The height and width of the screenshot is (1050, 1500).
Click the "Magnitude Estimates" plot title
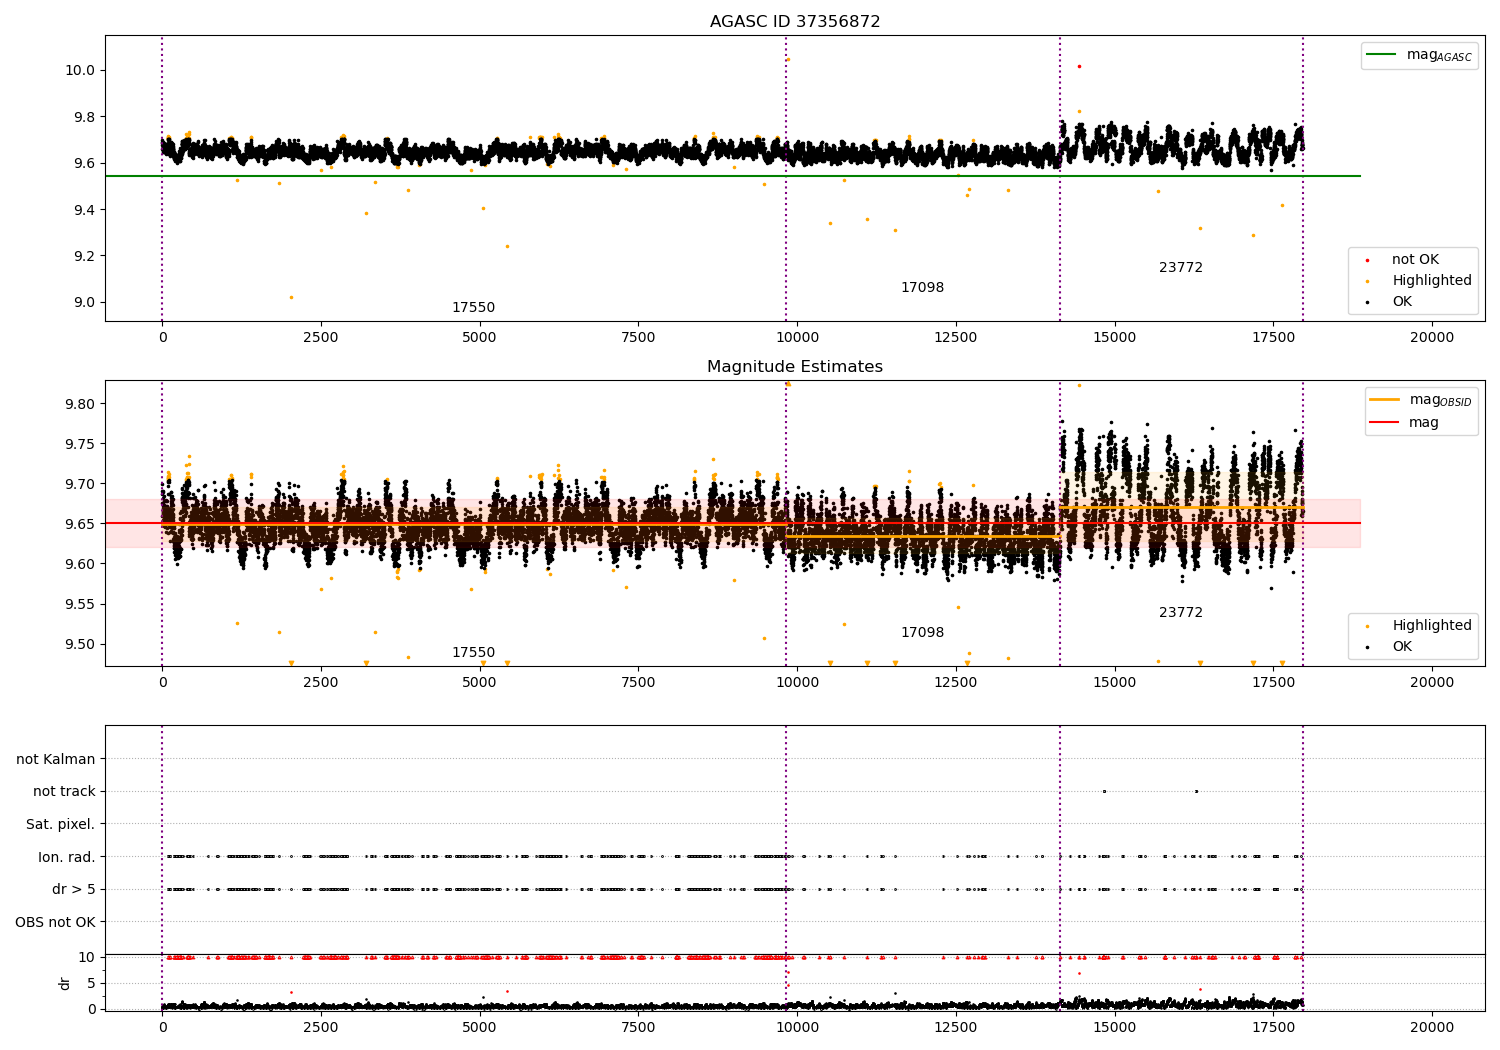pyautogui.click(x=795, y=367)
